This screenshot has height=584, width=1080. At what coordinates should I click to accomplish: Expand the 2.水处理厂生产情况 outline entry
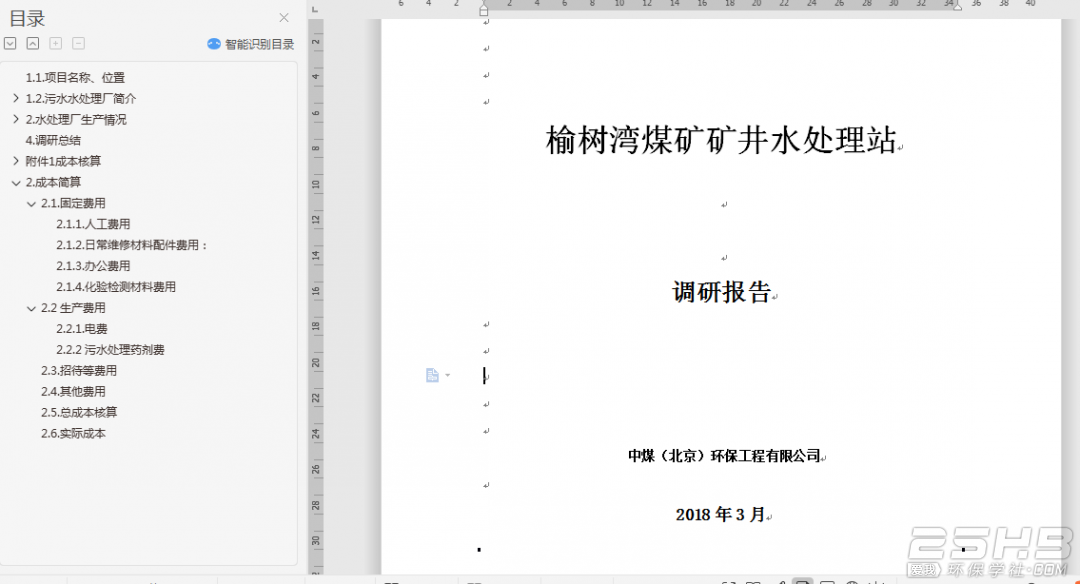click(16, 119)
